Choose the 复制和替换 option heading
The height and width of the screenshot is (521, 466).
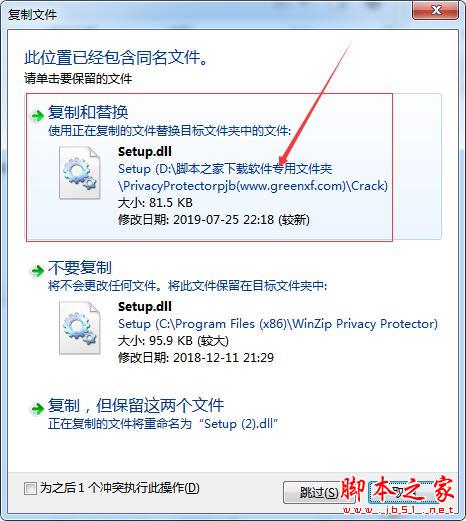pyautogui.click(x=88, y=112)
